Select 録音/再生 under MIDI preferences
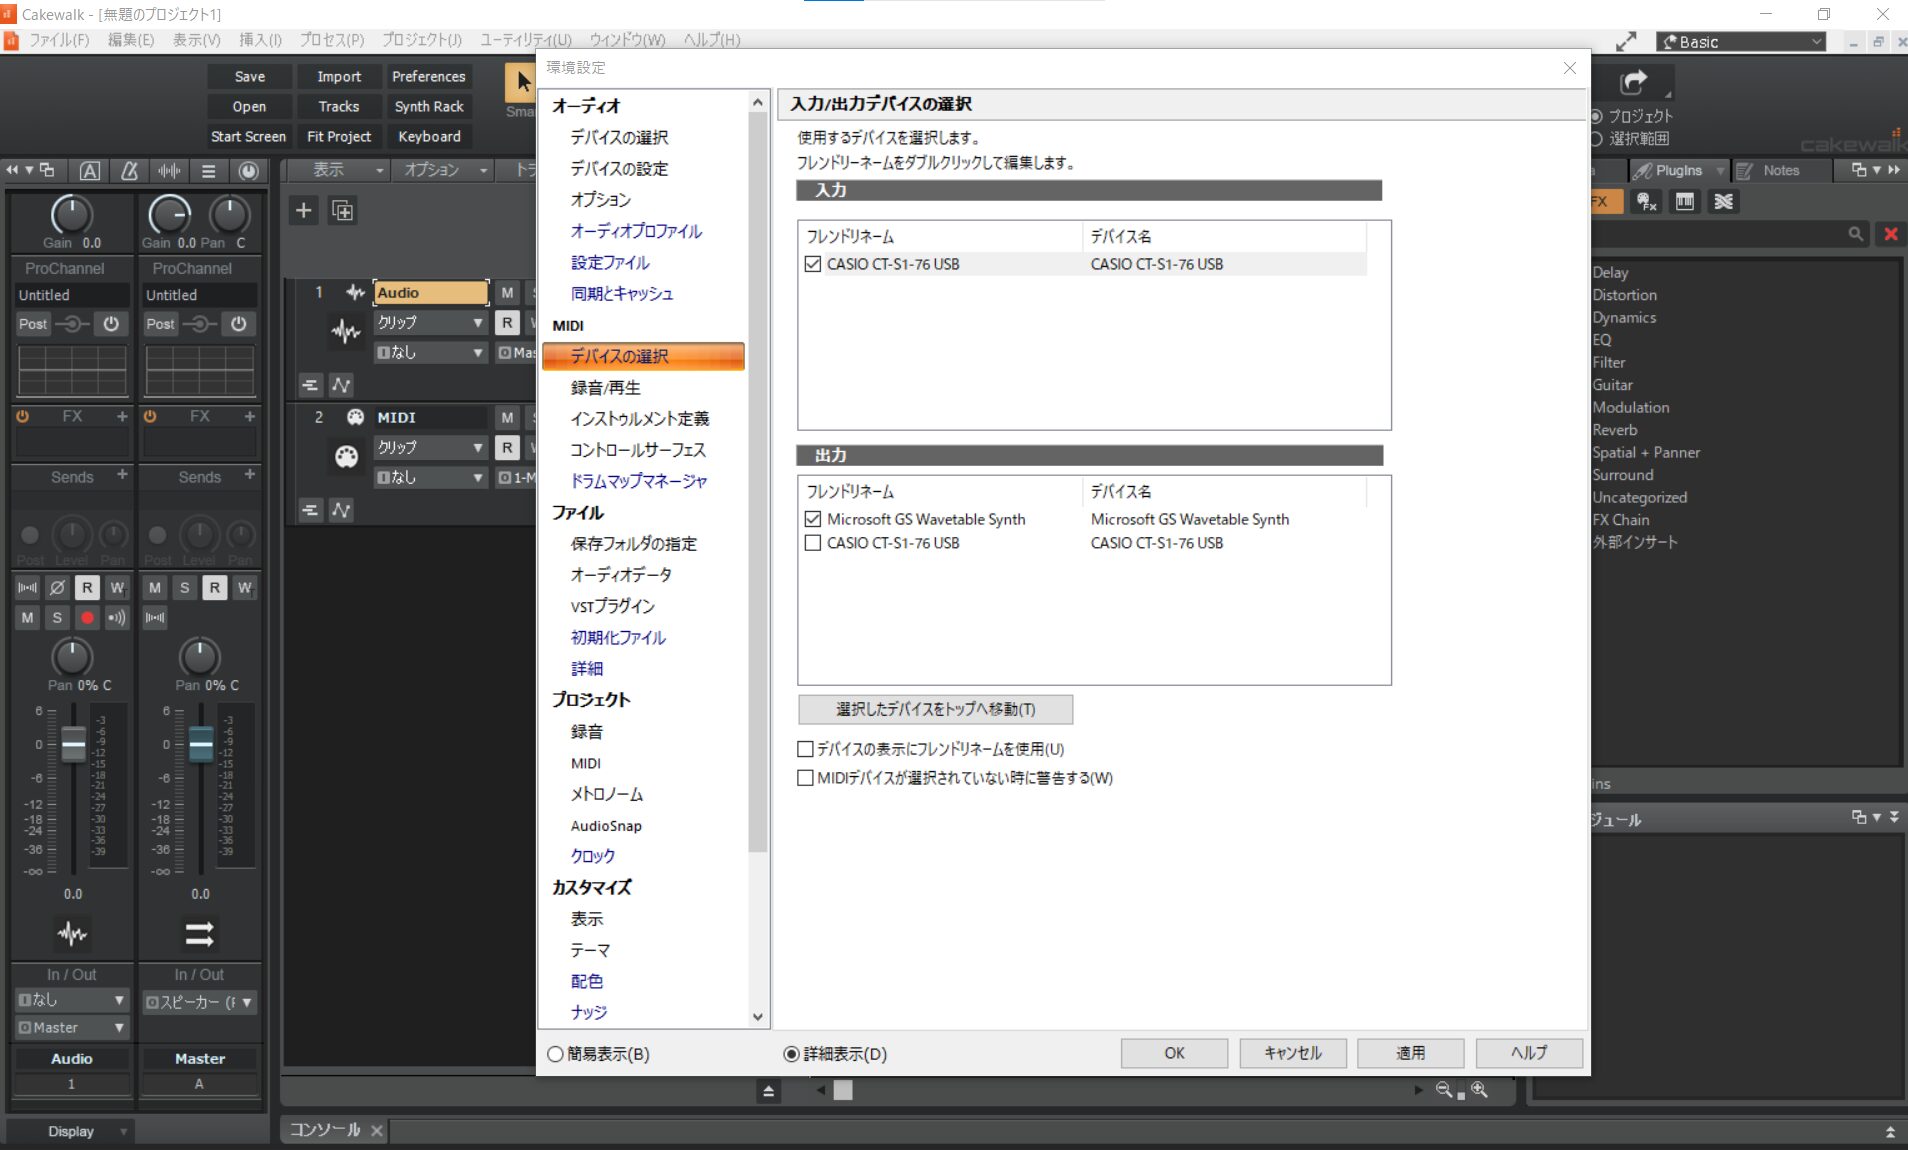Screen dimensions: 1908x1150 [605, 387]
